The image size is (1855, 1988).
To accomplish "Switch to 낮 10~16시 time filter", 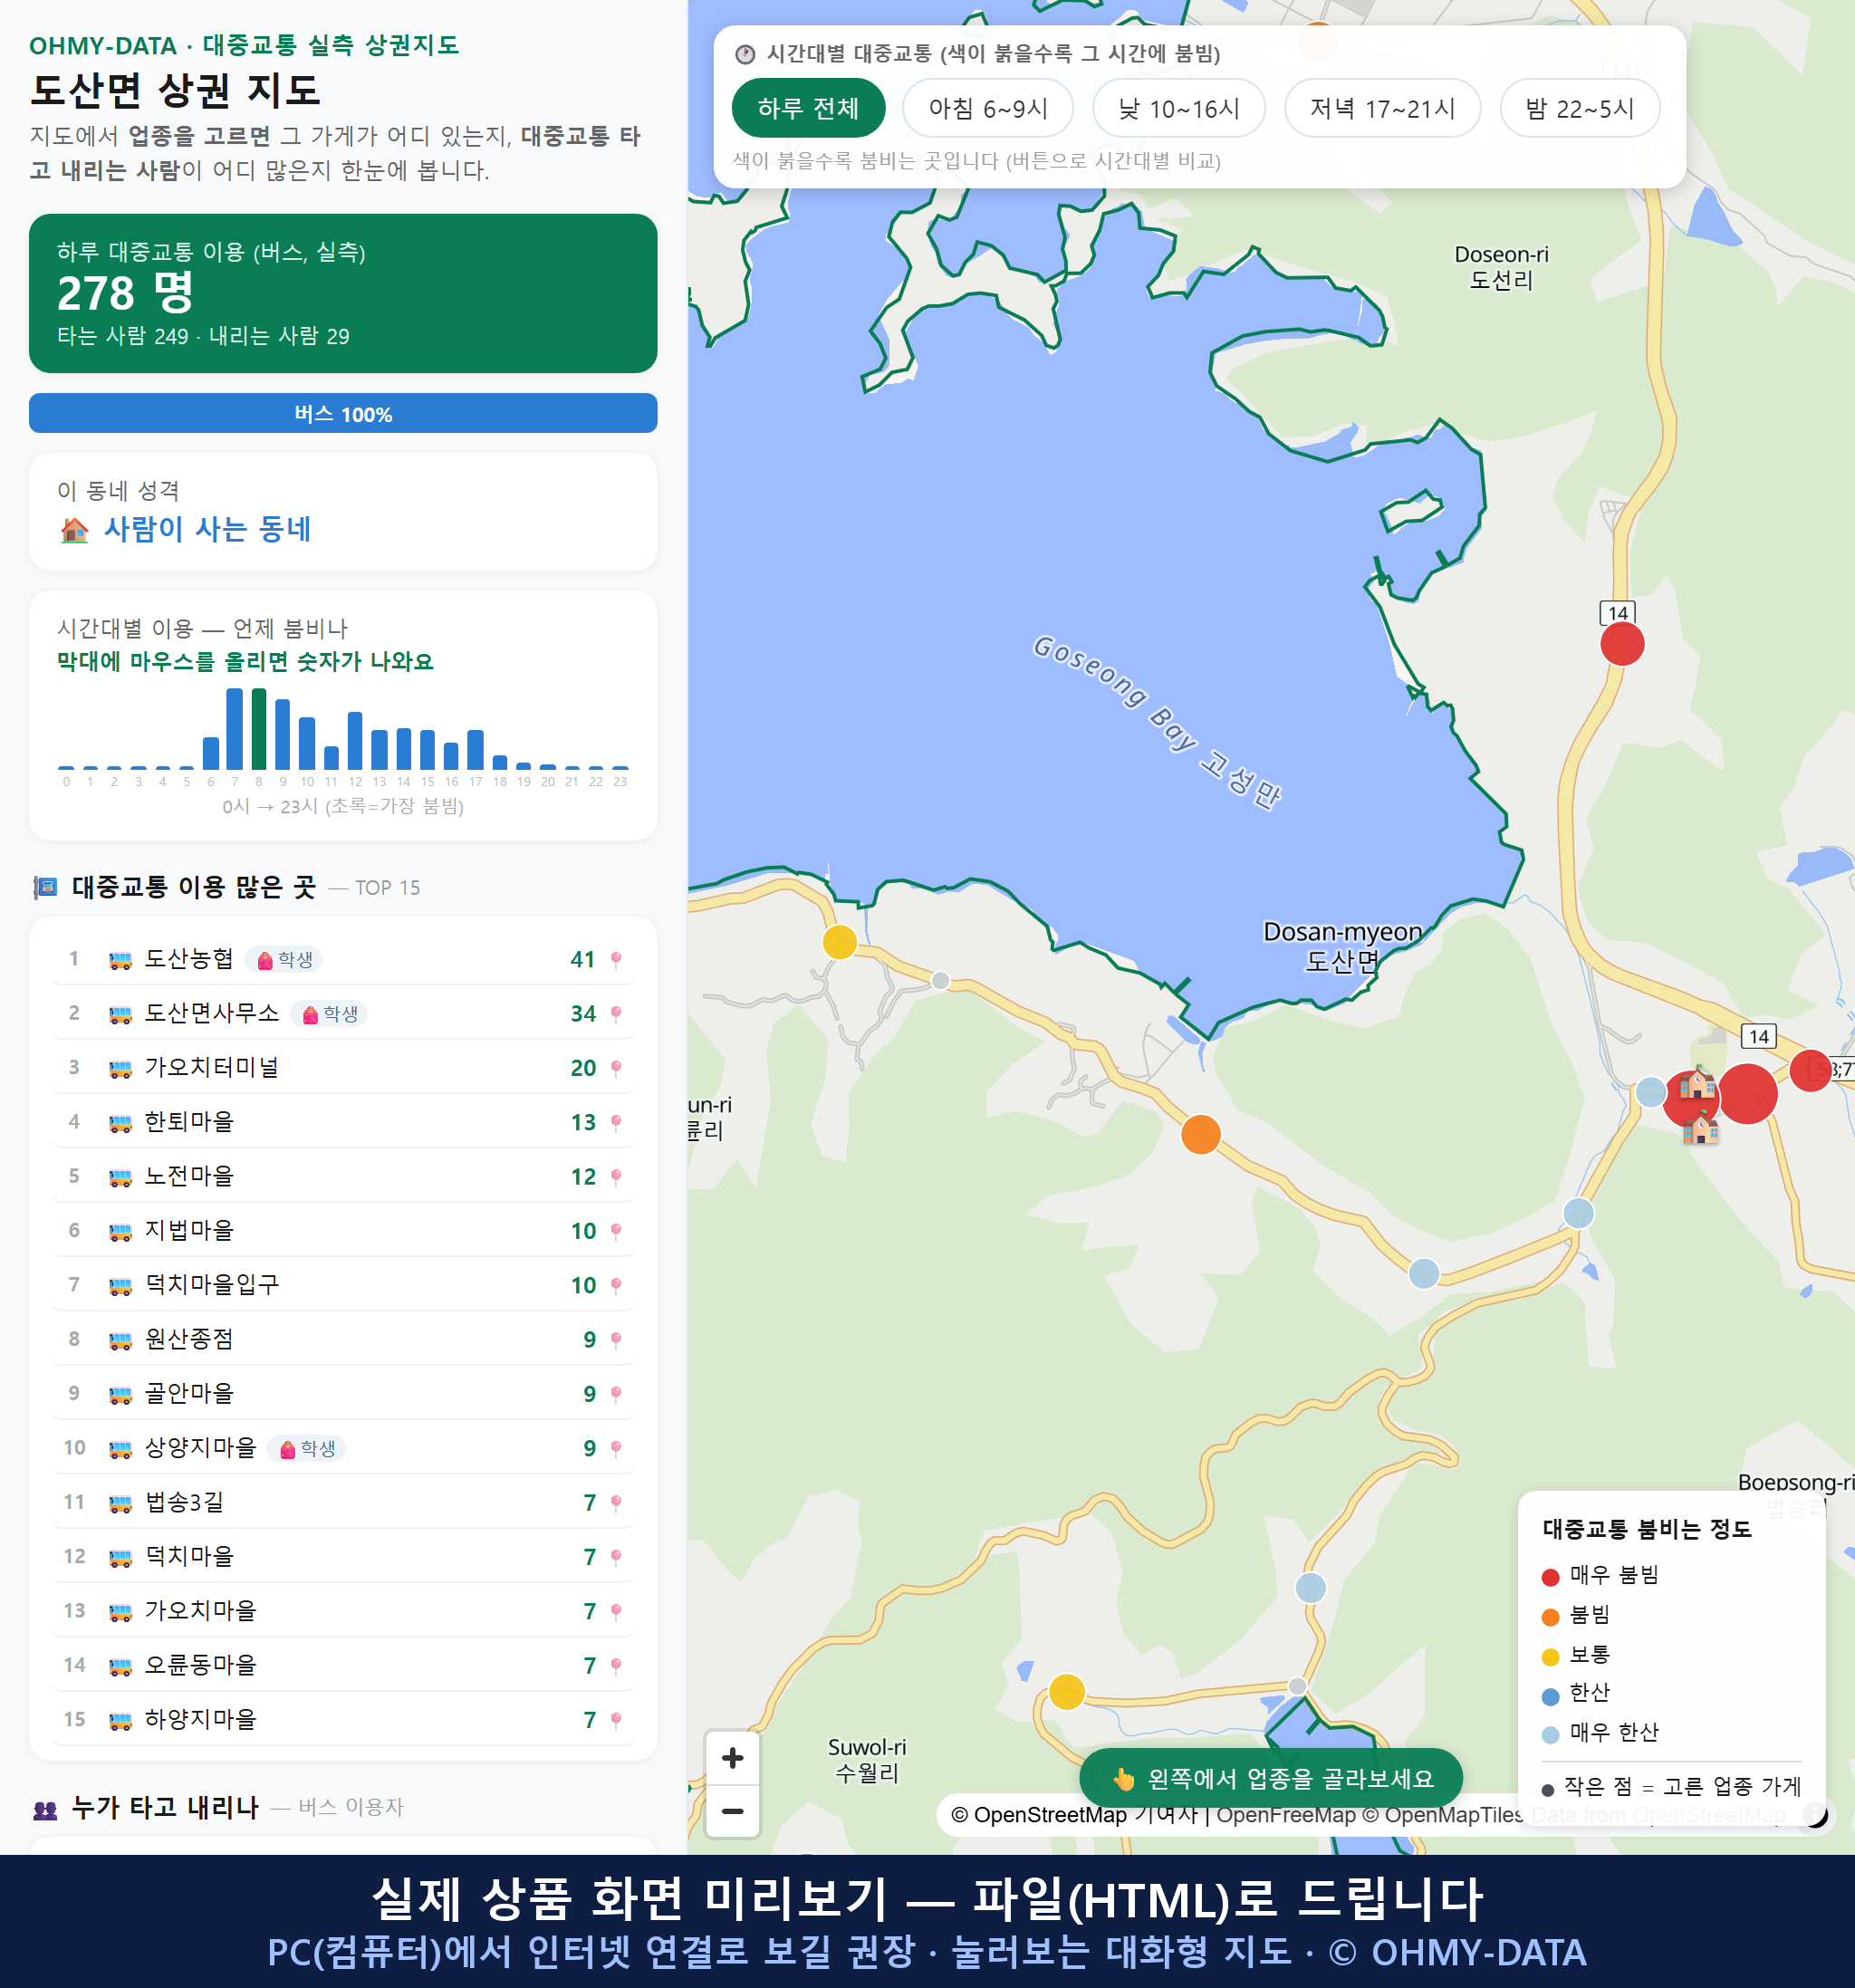I will click(1178, 108).
